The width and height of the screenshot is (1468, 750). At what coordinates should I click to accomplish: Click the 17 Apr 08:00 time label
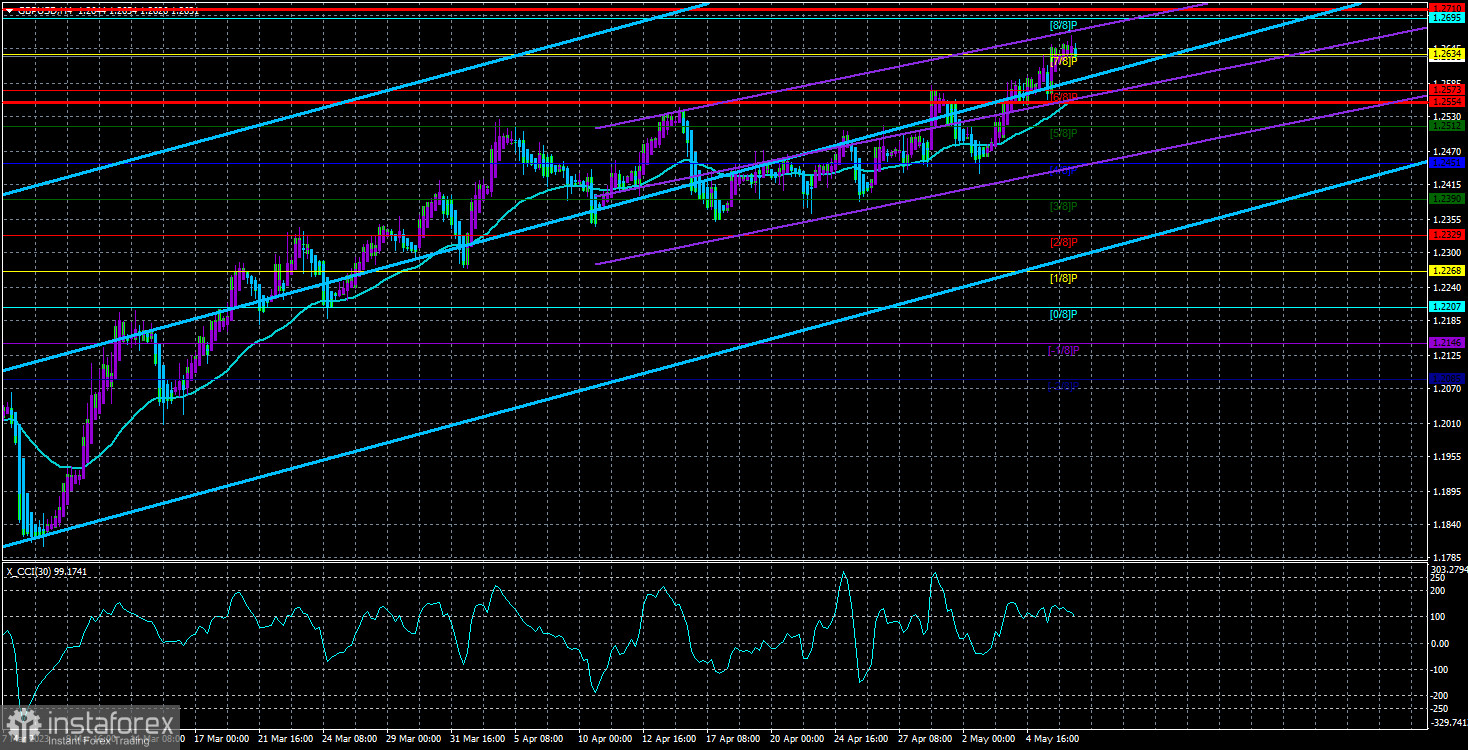click(x=734, y=740)
